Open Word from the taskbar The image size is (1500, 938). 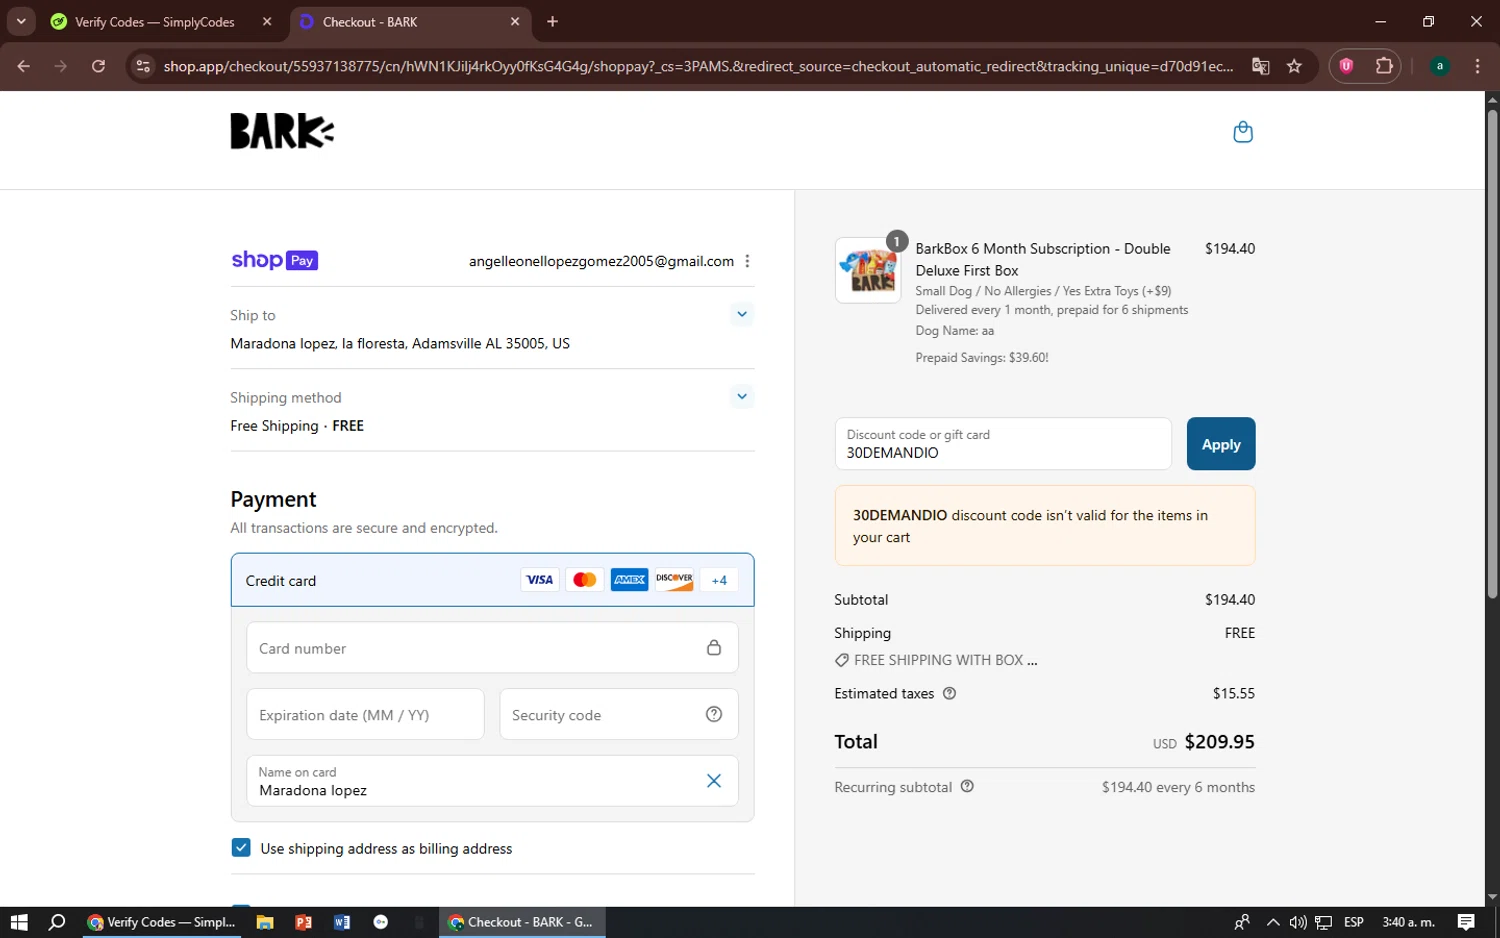tap(342, 922)
